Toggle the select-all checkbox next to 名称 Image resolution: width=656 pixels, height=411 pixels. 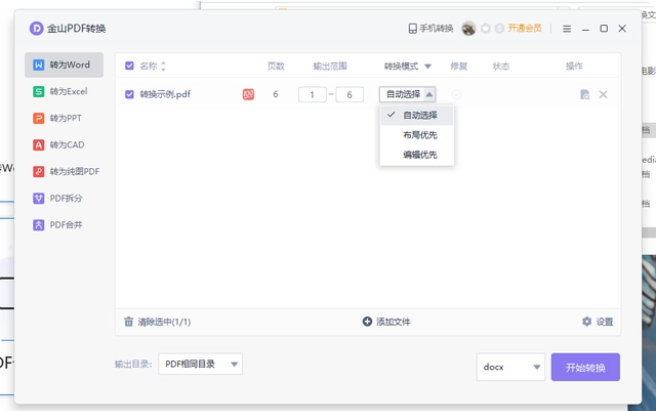pyautogui.click(x=129, y=66)
